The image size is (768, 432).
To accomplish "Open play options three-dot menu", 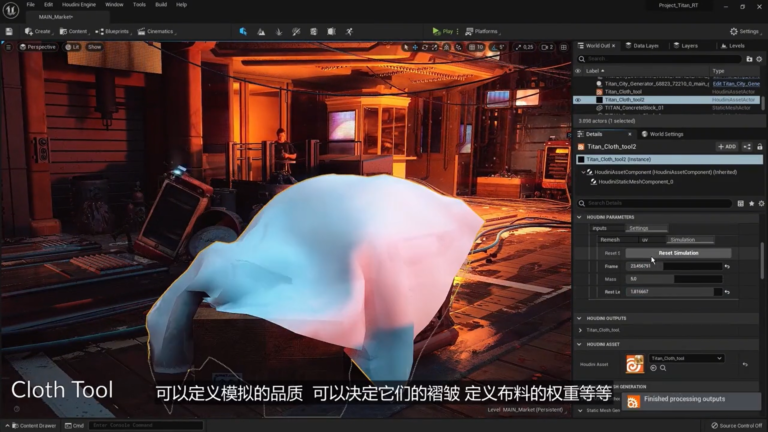I will coord(457,31).
